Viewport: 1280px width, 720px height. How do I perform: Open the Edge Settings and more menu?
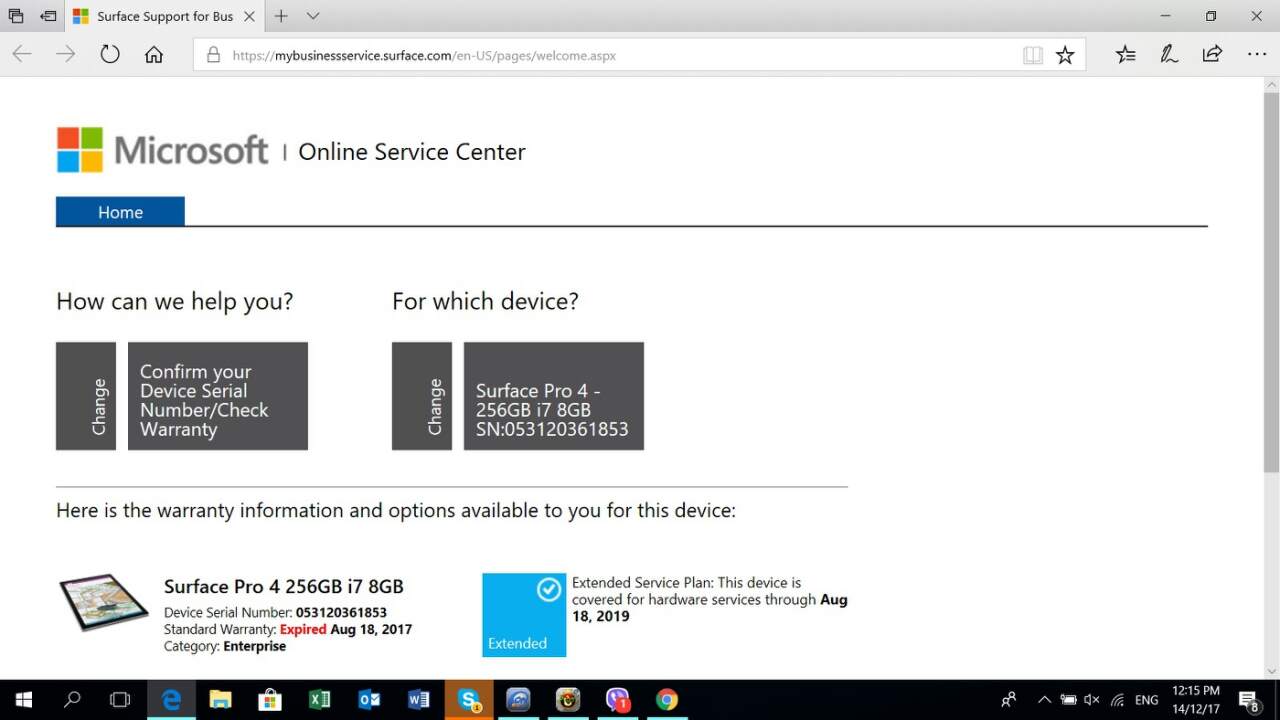1256,54
